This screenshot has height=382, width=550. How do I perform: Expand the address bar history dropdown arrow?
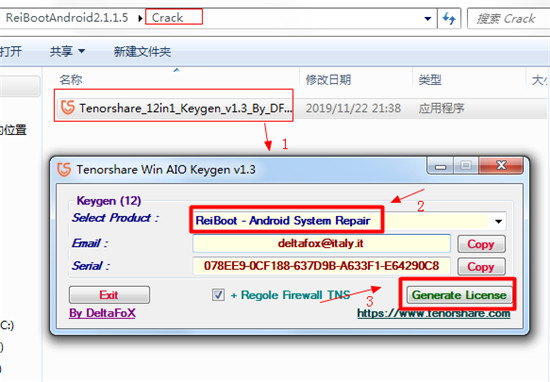(x=428, y=19)
